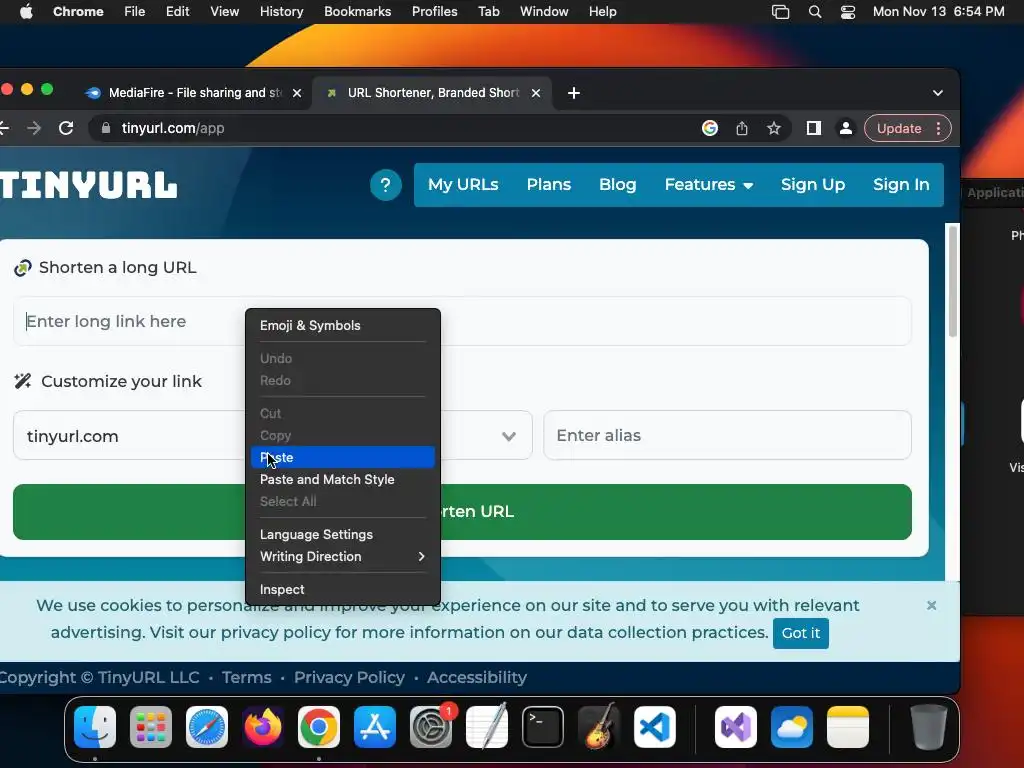
Task: Open the Terms footer link
Action: coord(246,677)
